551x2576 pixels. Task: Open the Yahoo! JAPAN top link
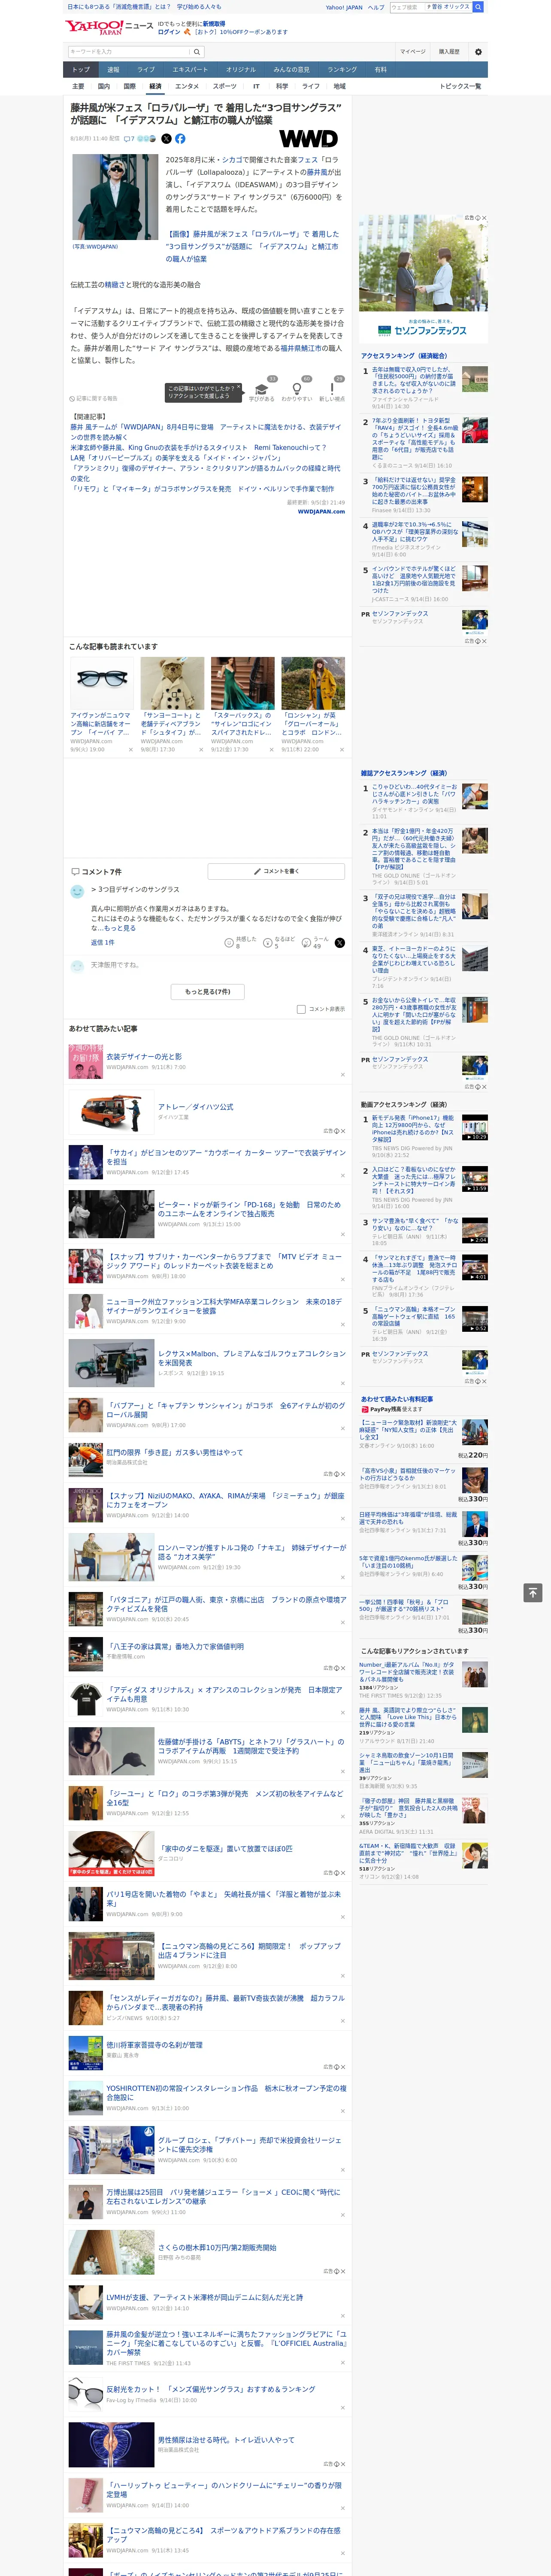344,7
